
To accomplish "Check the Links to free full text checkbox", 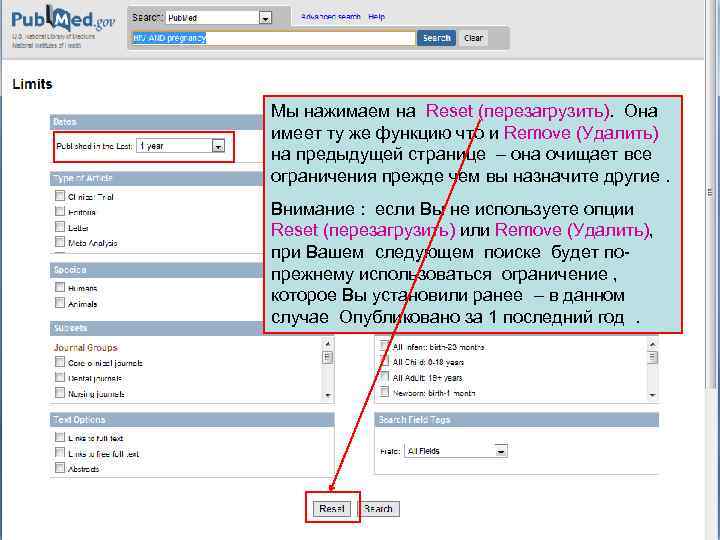I will pos(60,453).
